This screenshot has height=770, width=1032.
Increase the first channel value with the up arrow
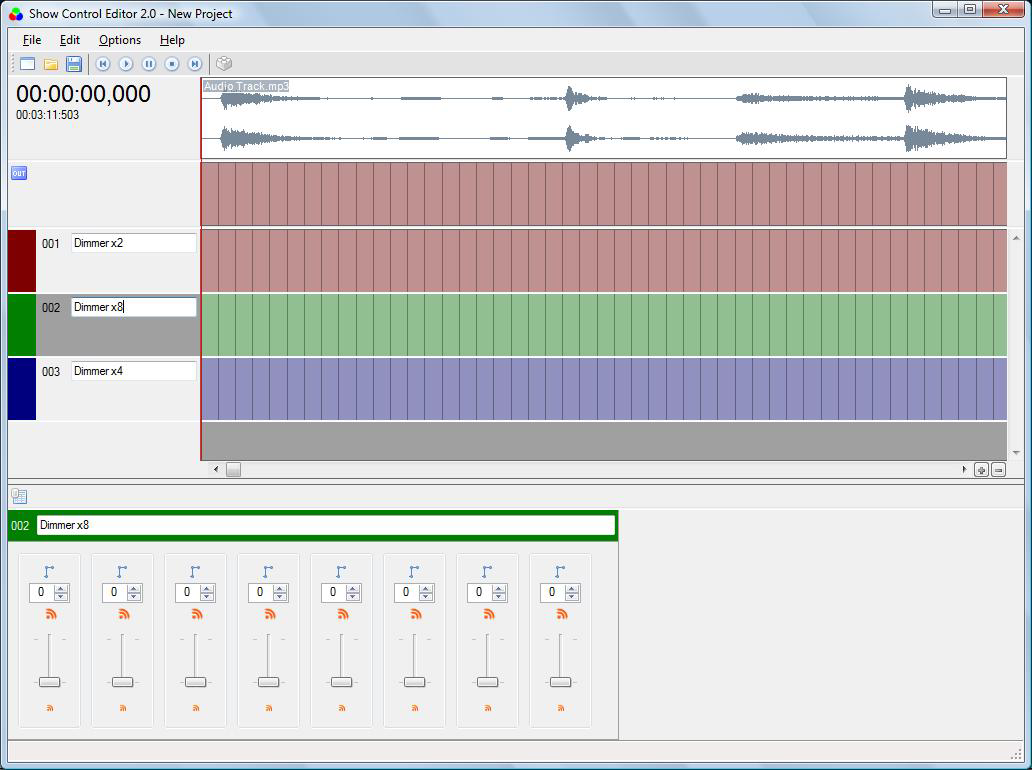(x=61, y=589)
